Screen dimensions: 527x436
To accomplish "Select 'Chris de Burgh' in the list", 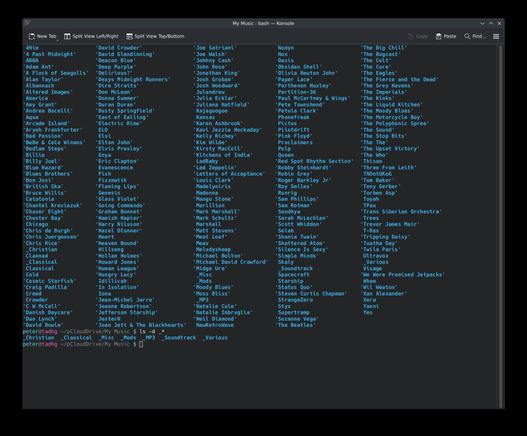I will pyautogui.click(x=48, y=231).
